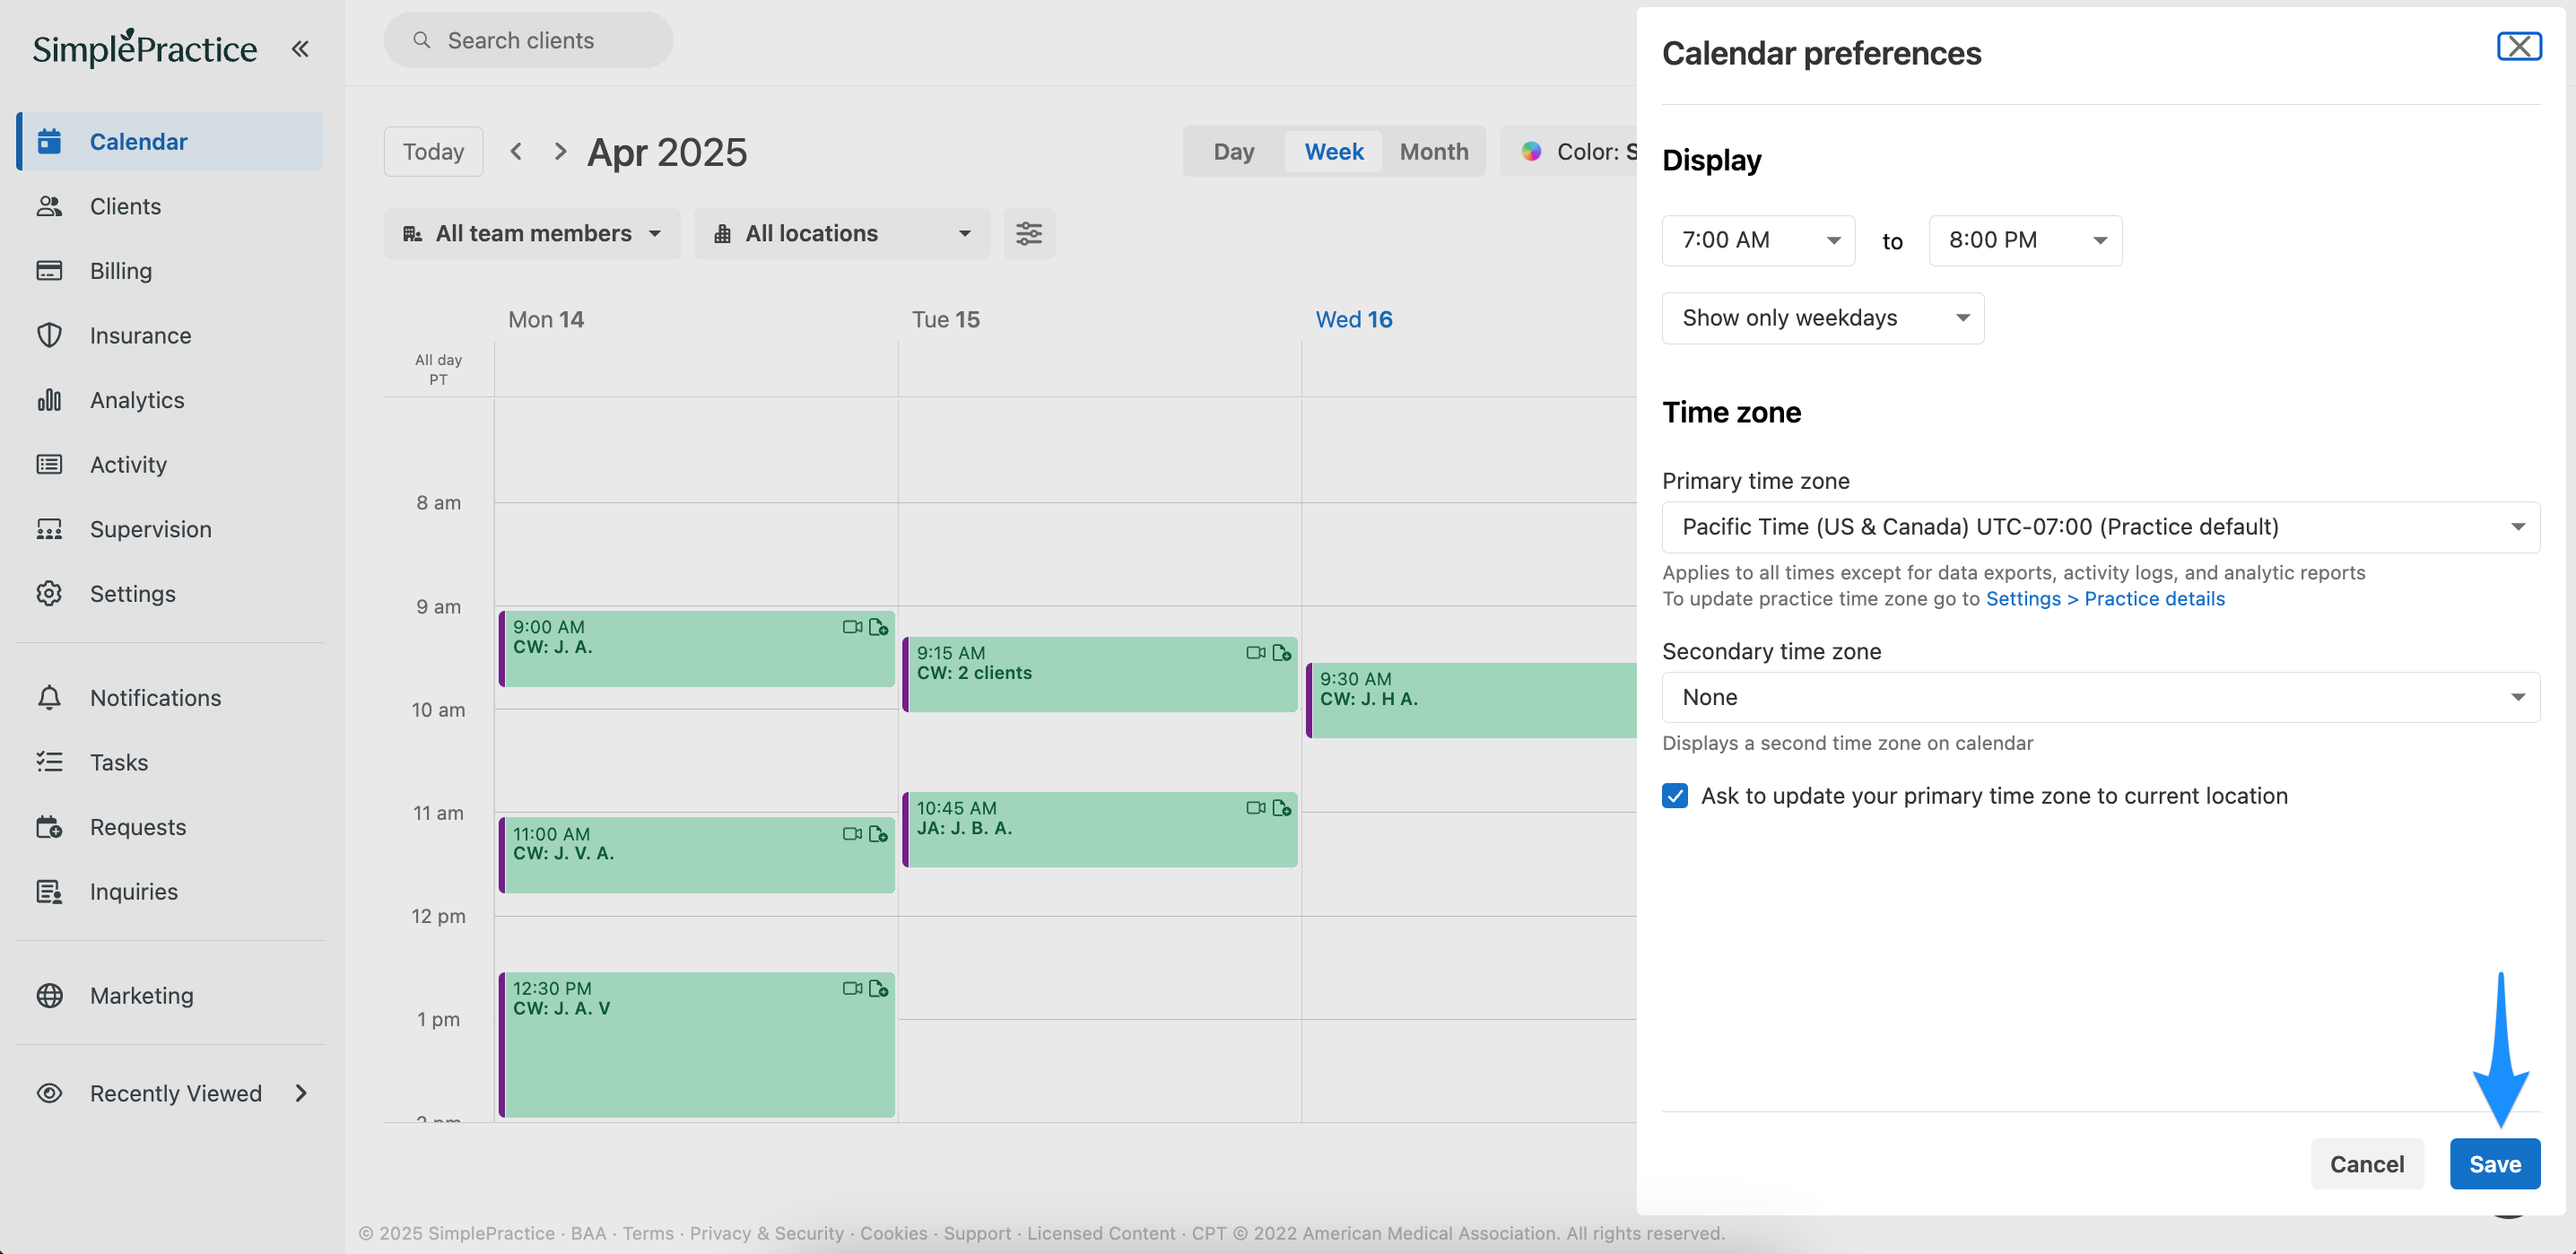Open All team members dropdown
The width and height of the screenshot is (2576, 1254).
tap(532, 233)
